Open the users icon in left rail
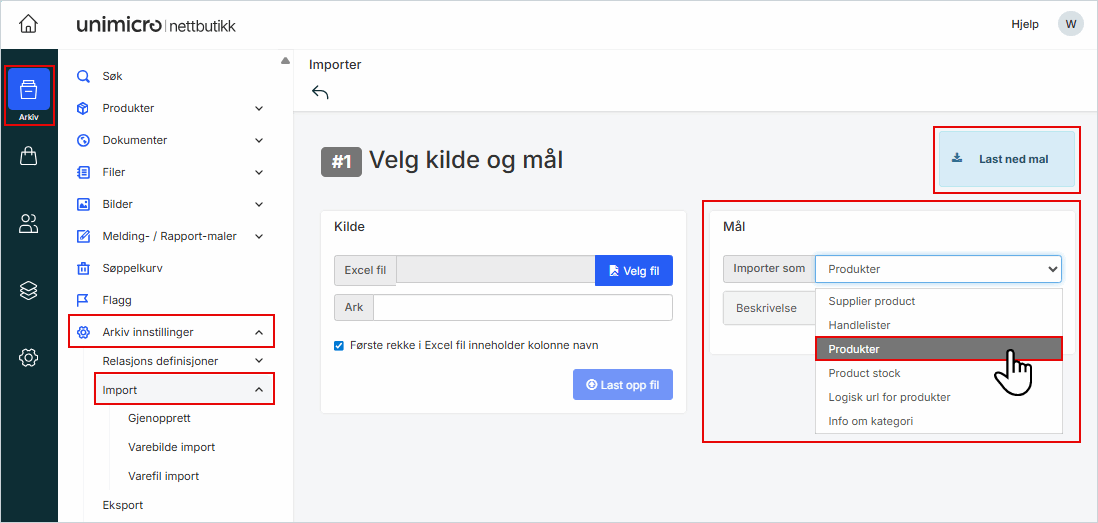 tap(28, 224)
